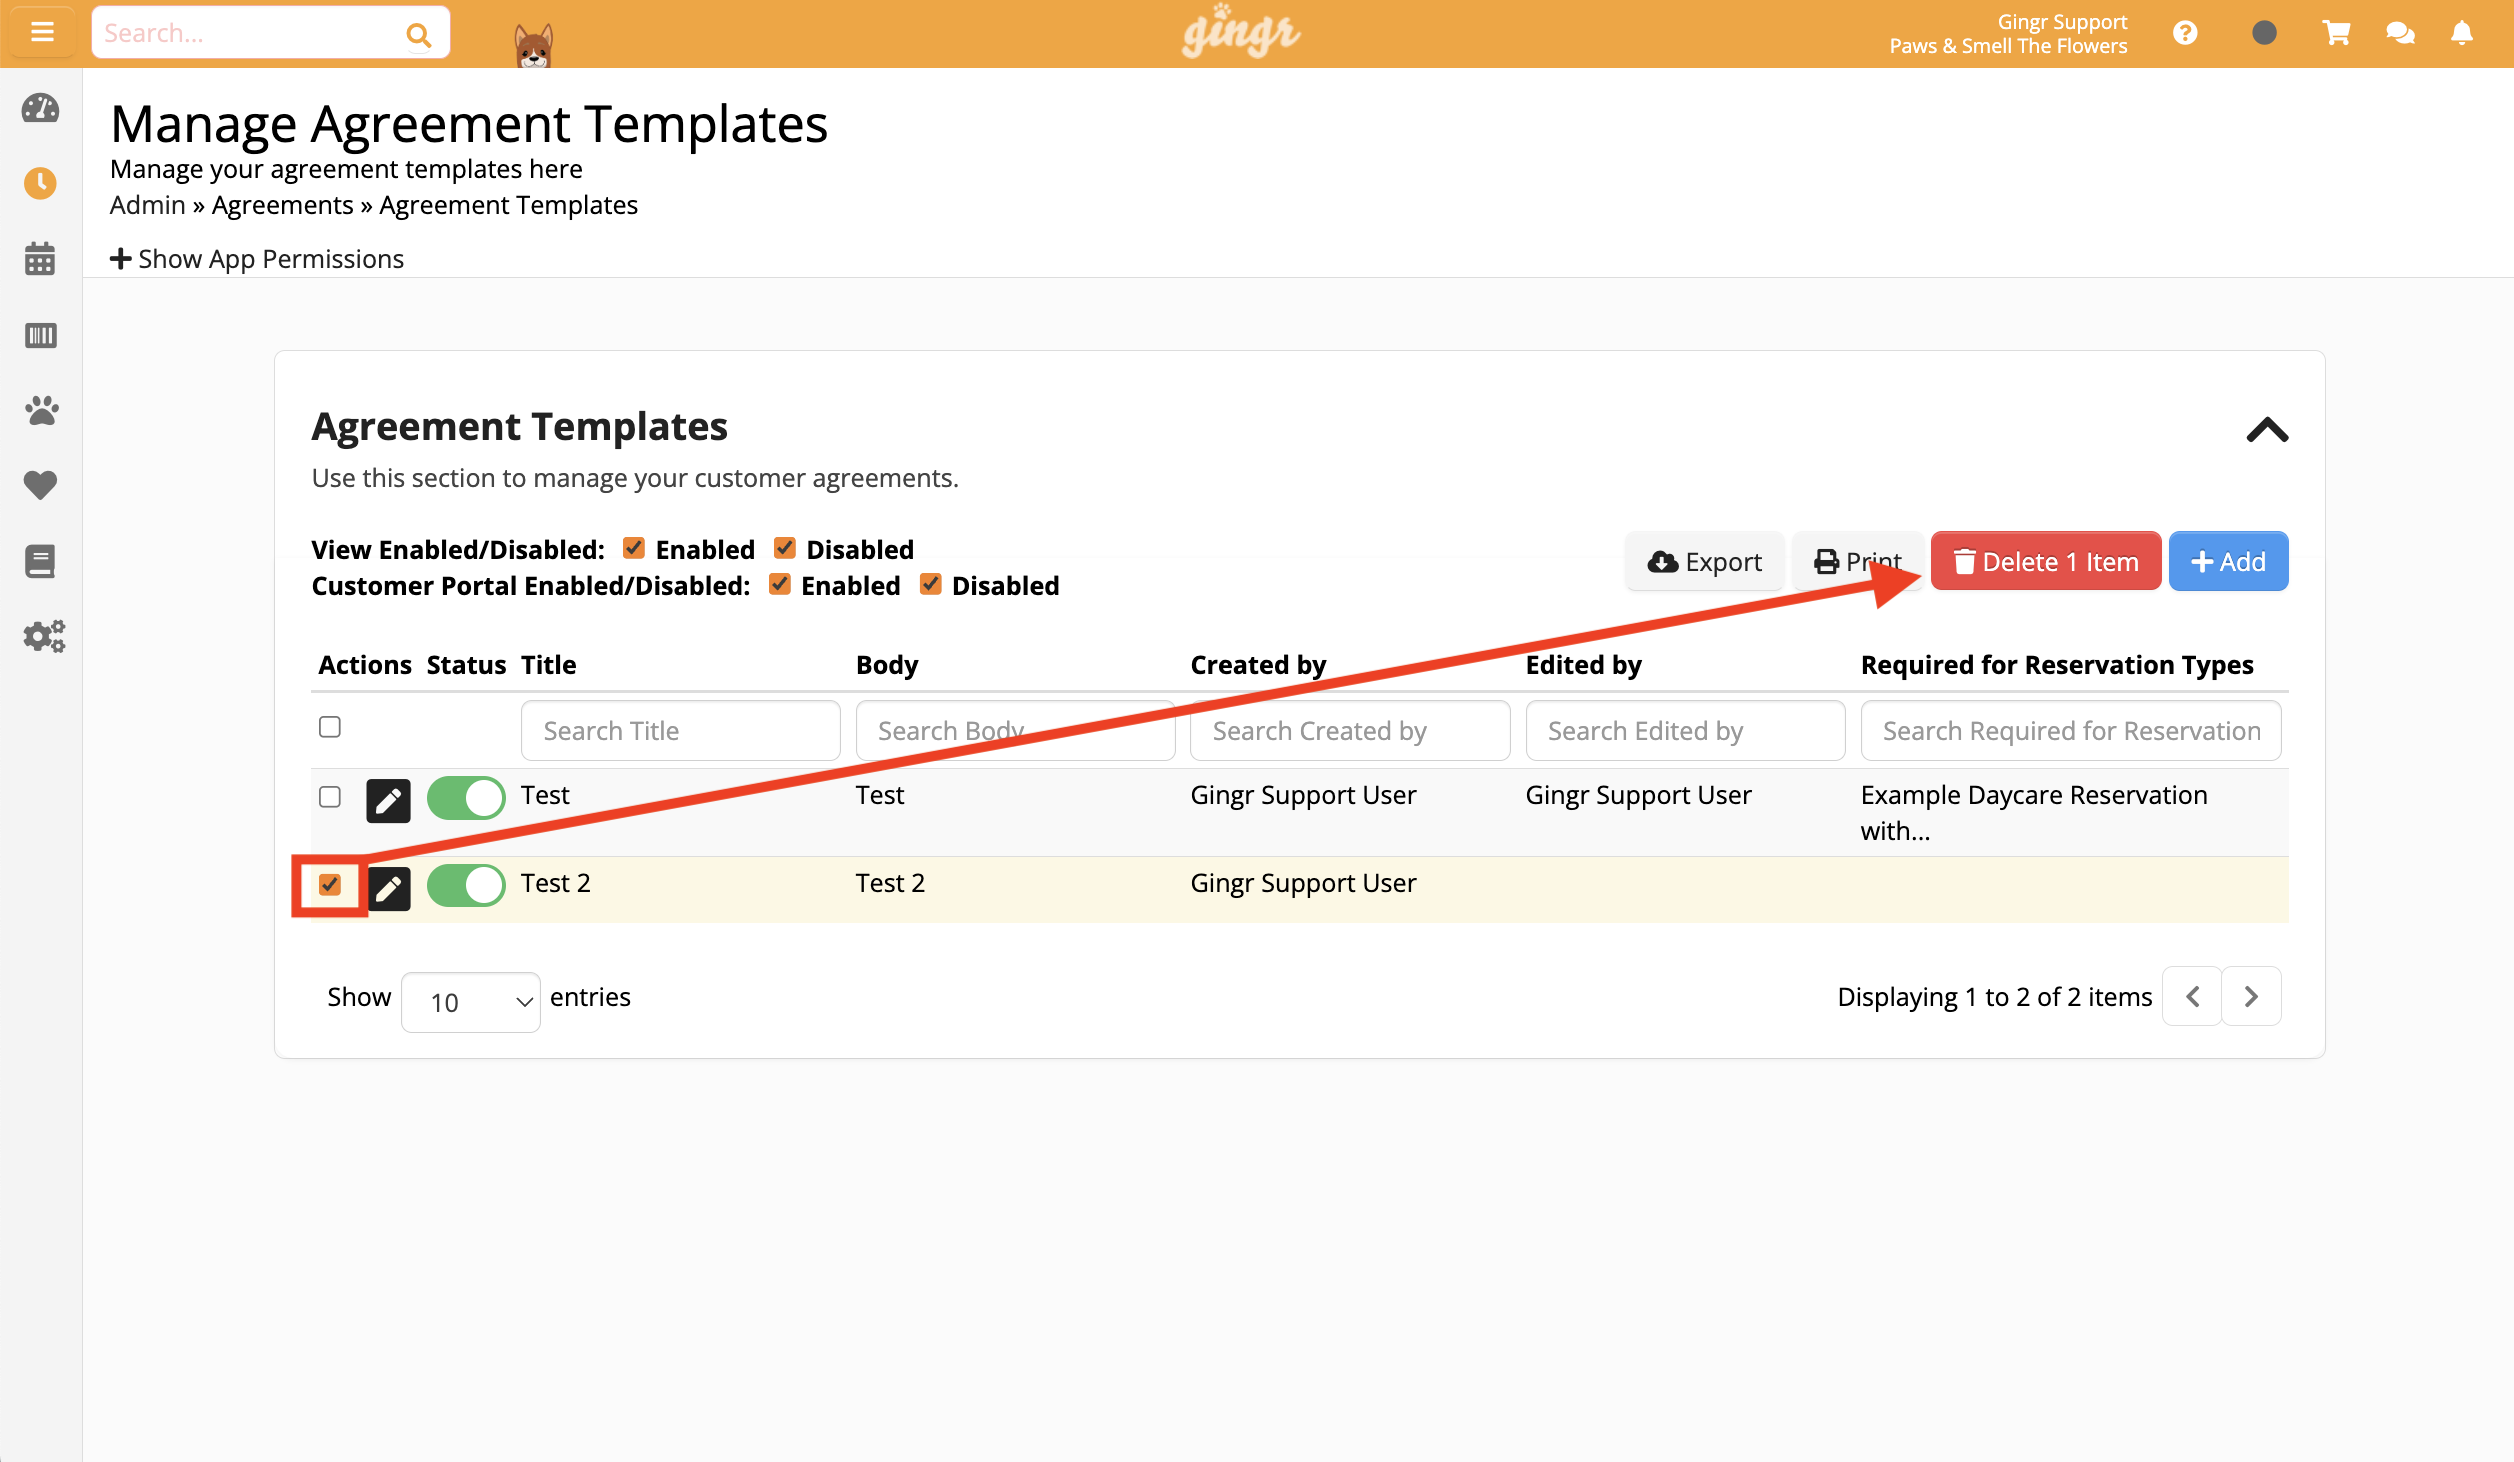This screenshot has height=1462, width=2514.
Task: Open the dashboard gauge sidebar icon
Action: [40, 108]
